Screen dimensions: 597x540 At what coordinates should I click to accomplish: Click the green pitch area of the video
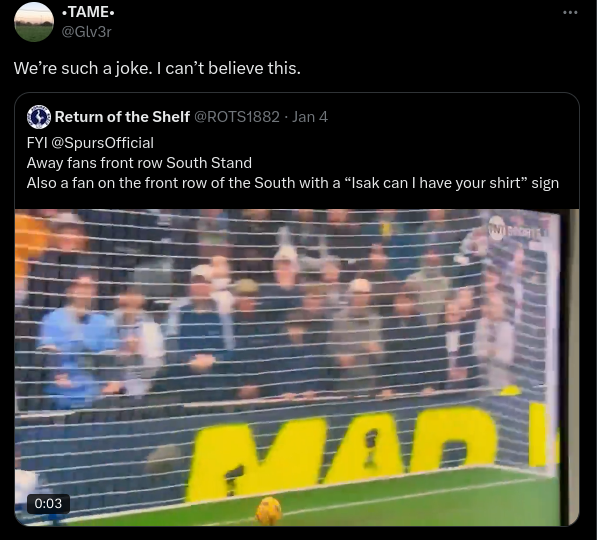pos(381,503)
